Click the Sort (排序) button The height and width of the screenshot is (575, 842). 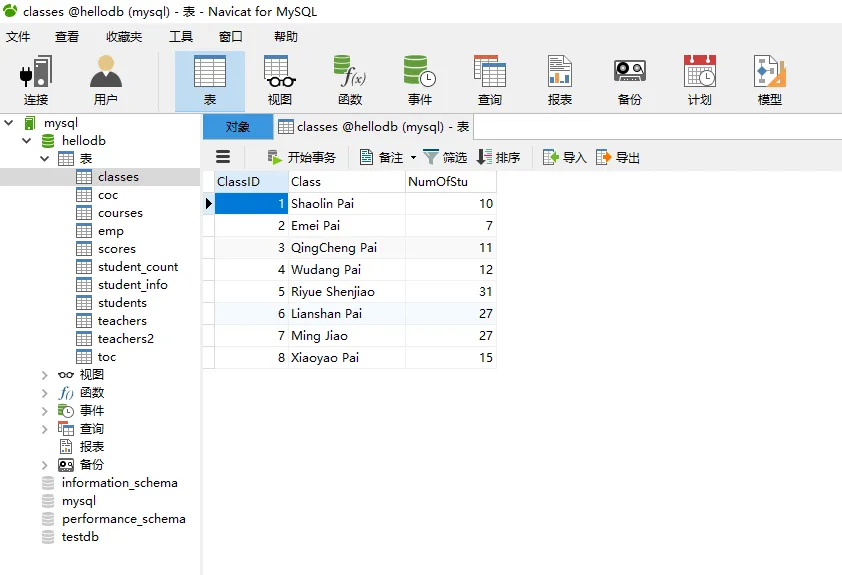[498, 157]
